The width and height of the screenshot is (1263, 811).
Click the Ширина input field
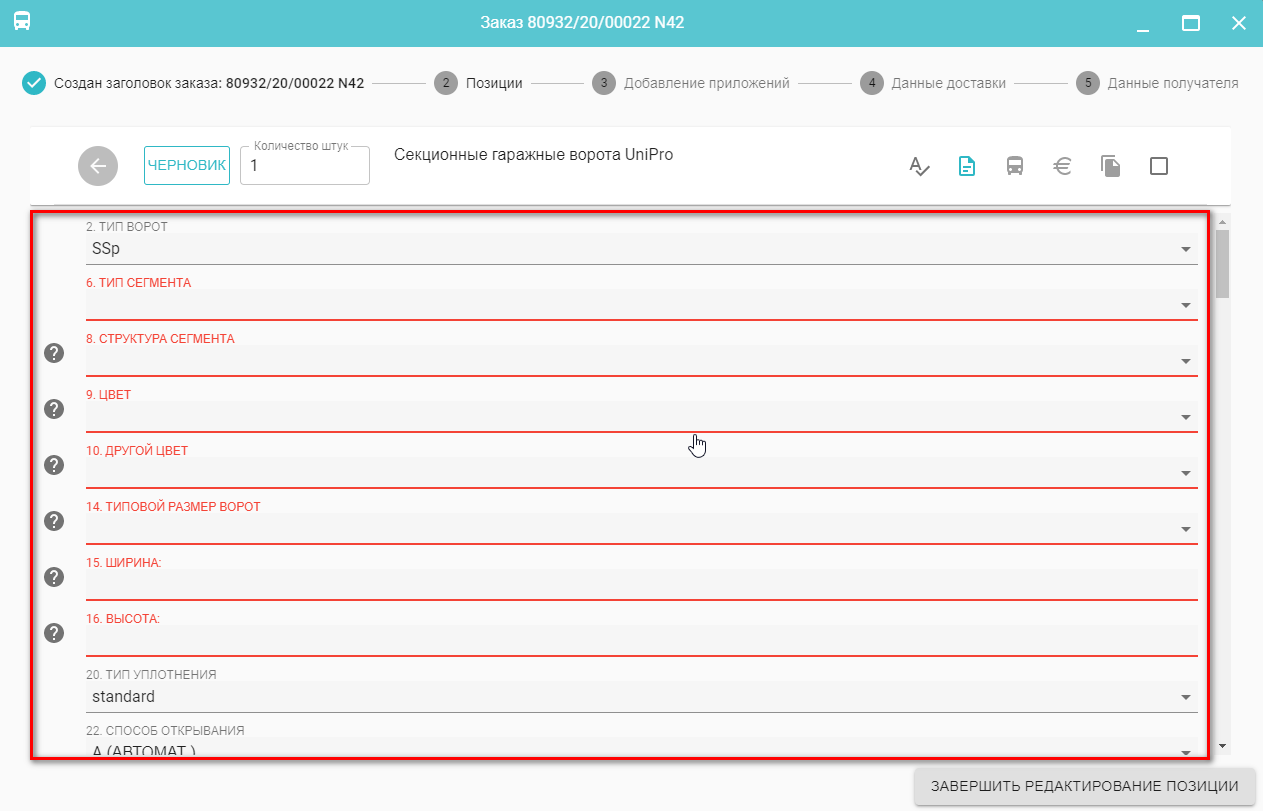click(x=640, y=585)
